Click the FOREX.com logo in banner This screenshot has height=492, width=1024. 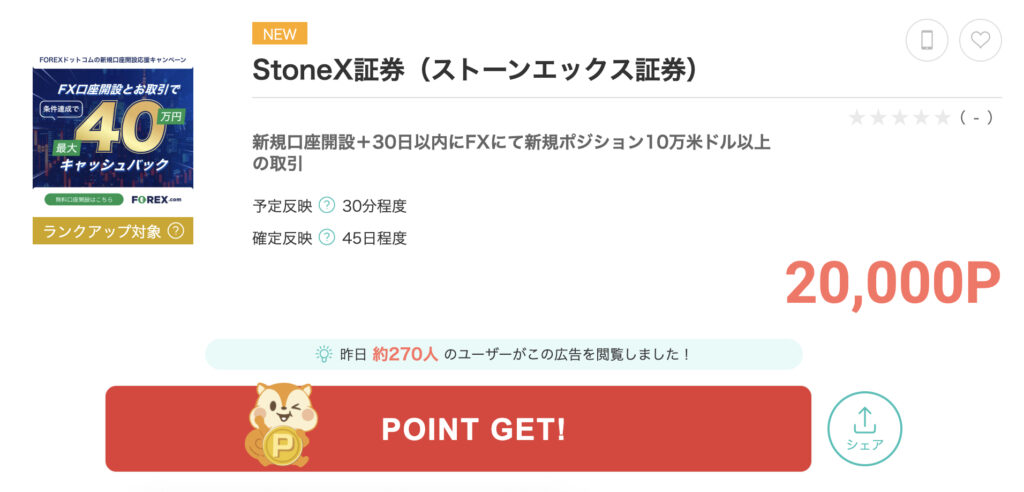point(150,199)
